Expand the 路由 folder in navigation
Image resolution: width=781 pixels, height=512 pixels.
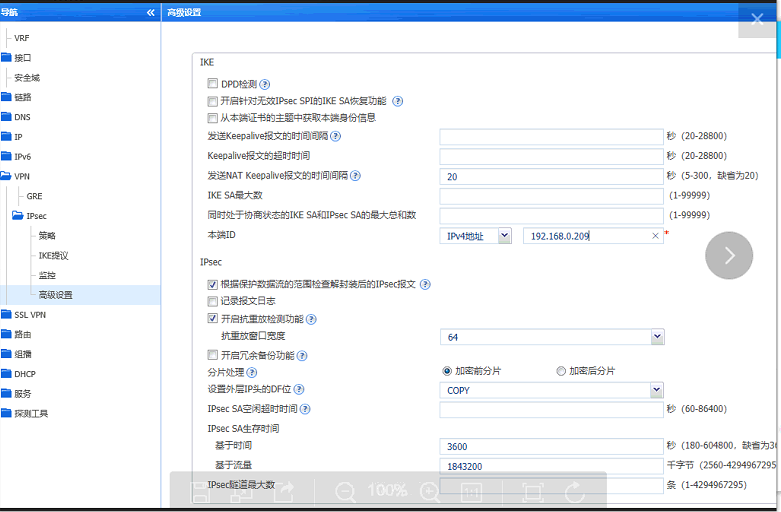tap(6, 334)
